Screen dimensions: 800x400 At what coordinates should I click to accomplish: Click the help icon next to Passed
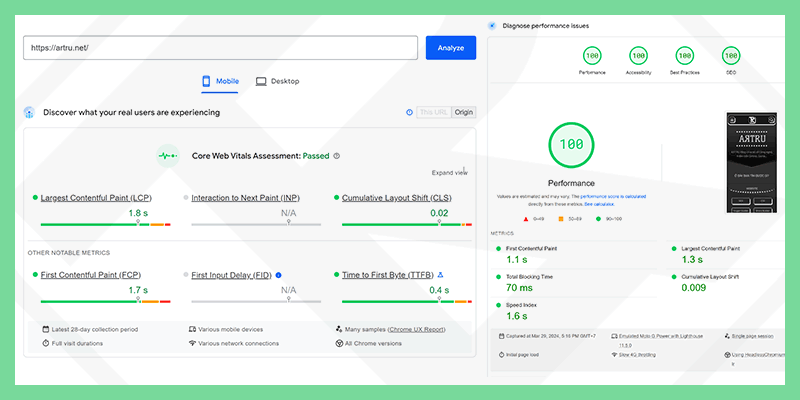336,156
